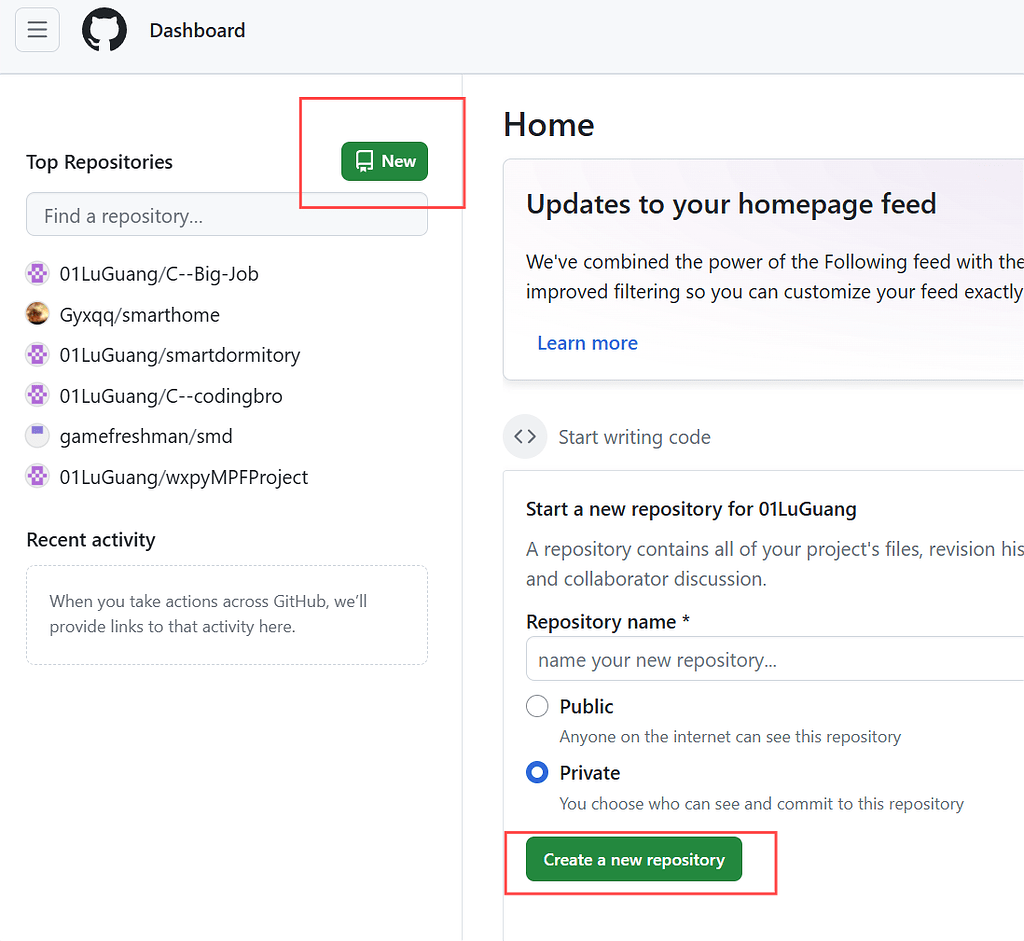Click the 01LuGuang/wxpyMPFProject avatar icon
This screenshot has height=941, width=1024.
[x=37, y=477]
